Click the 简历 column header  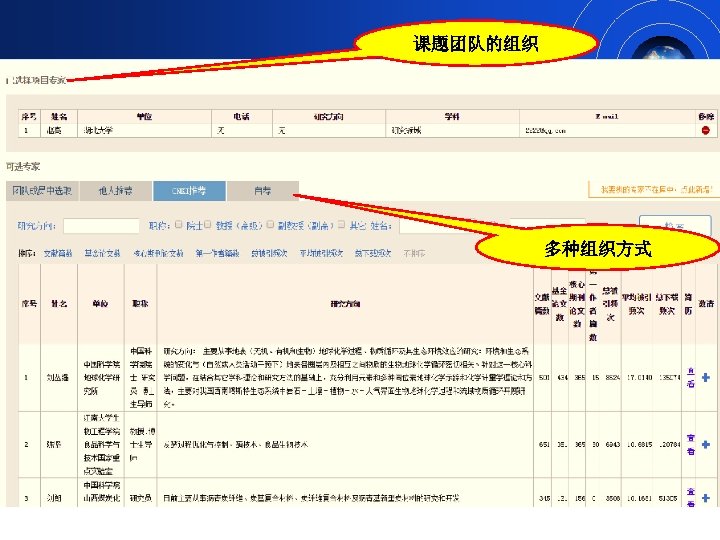click(688, 304)
